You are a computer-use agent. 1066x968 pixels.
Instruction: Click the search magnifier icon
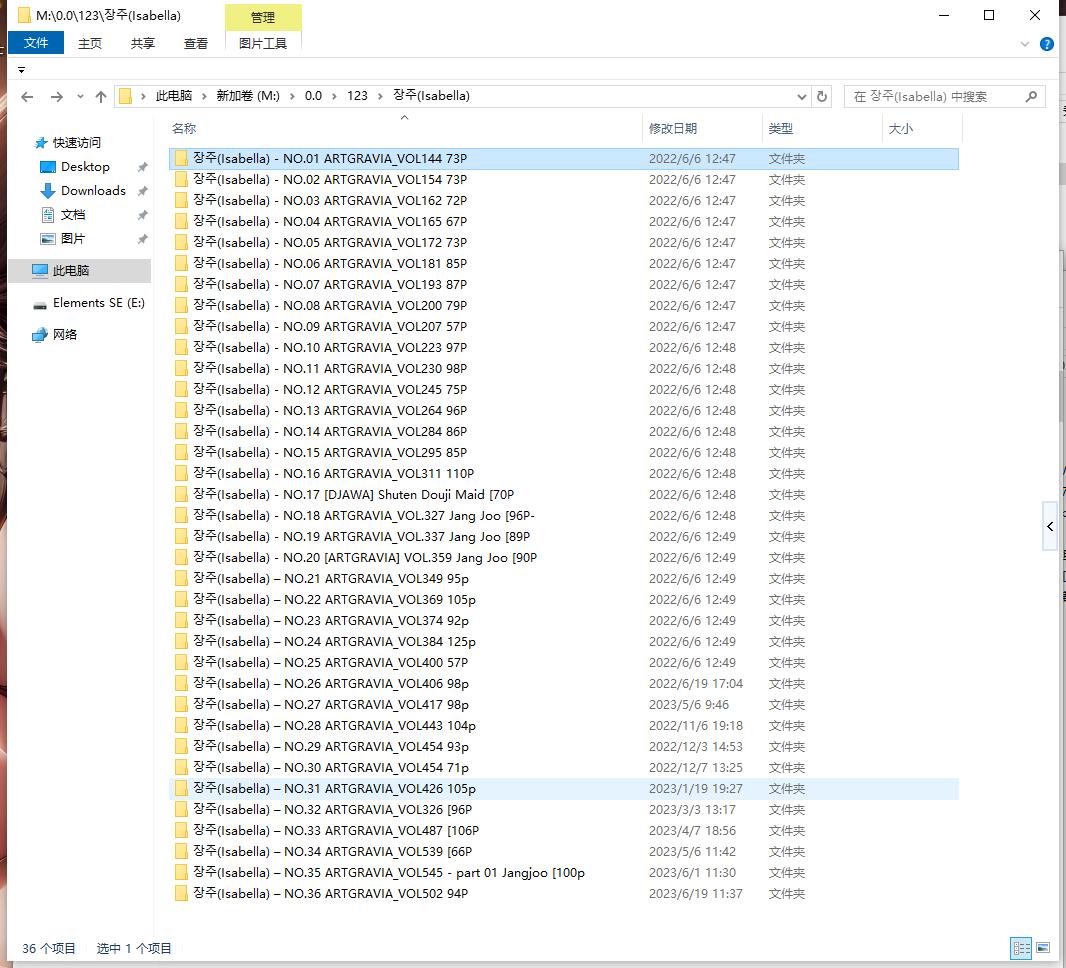pyautogui.click(x=1032, y=97)
